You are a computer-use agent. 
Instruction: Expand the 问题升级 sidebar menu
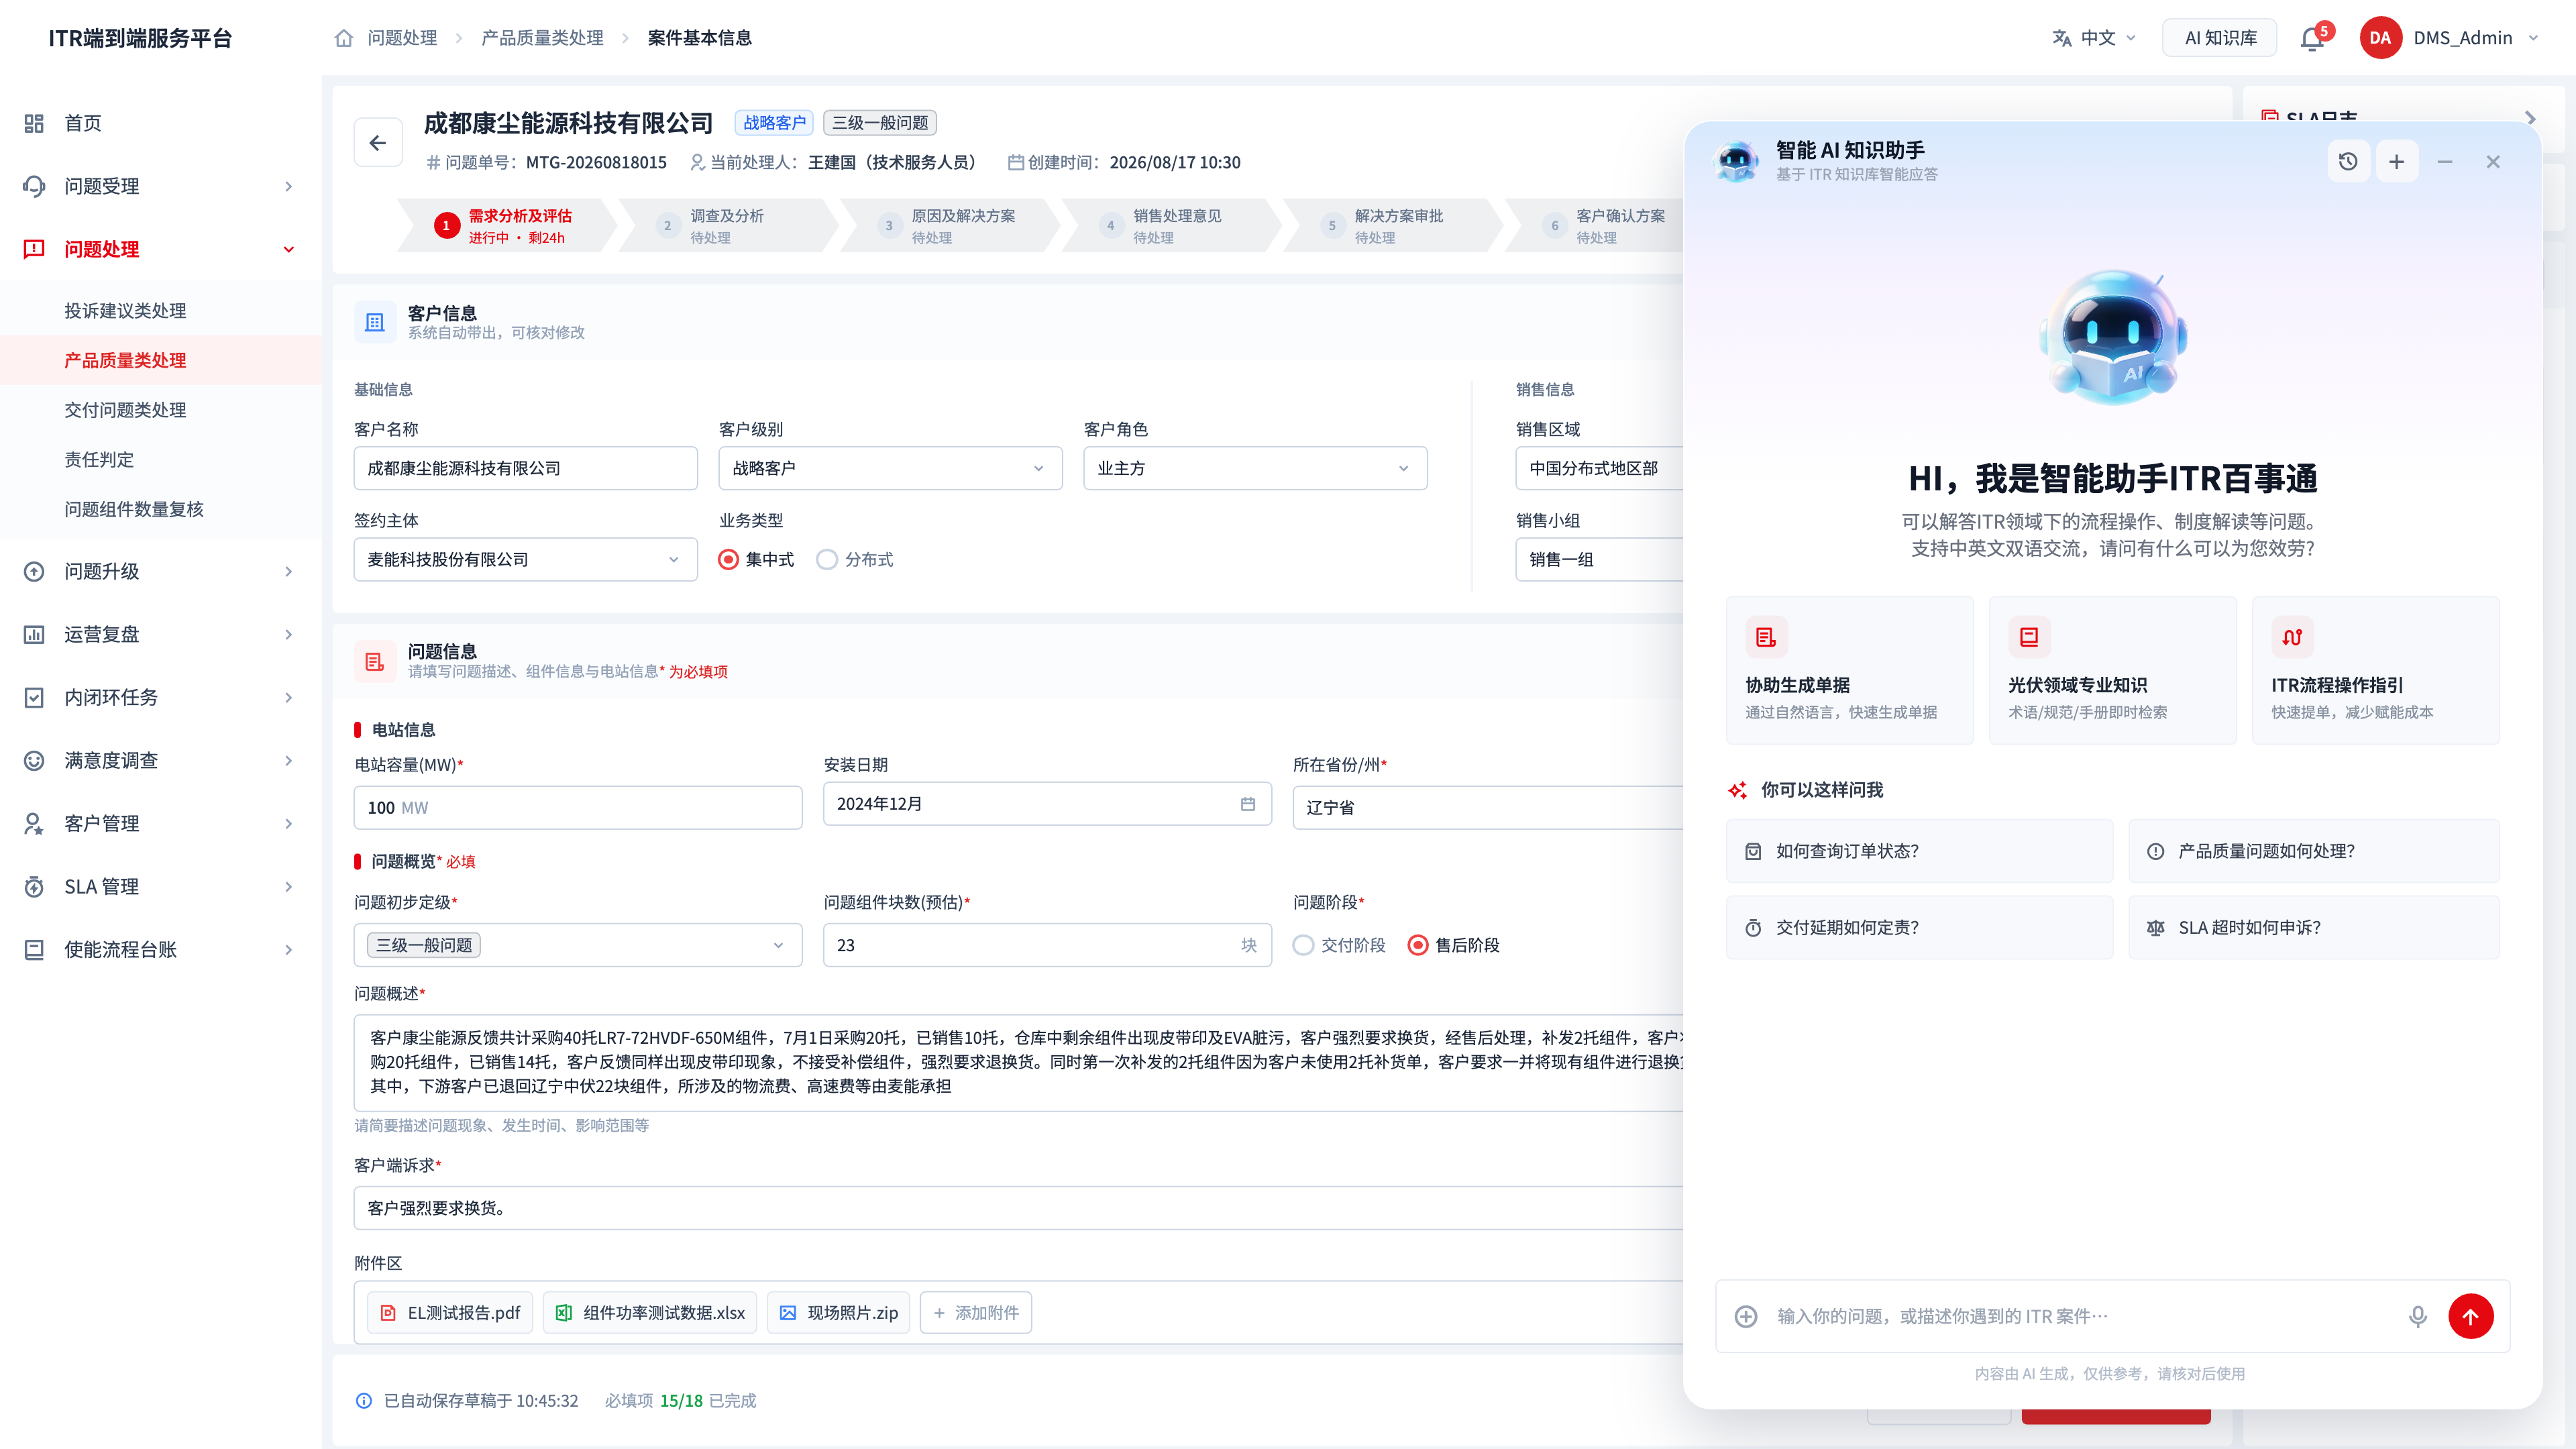point(160,571)
